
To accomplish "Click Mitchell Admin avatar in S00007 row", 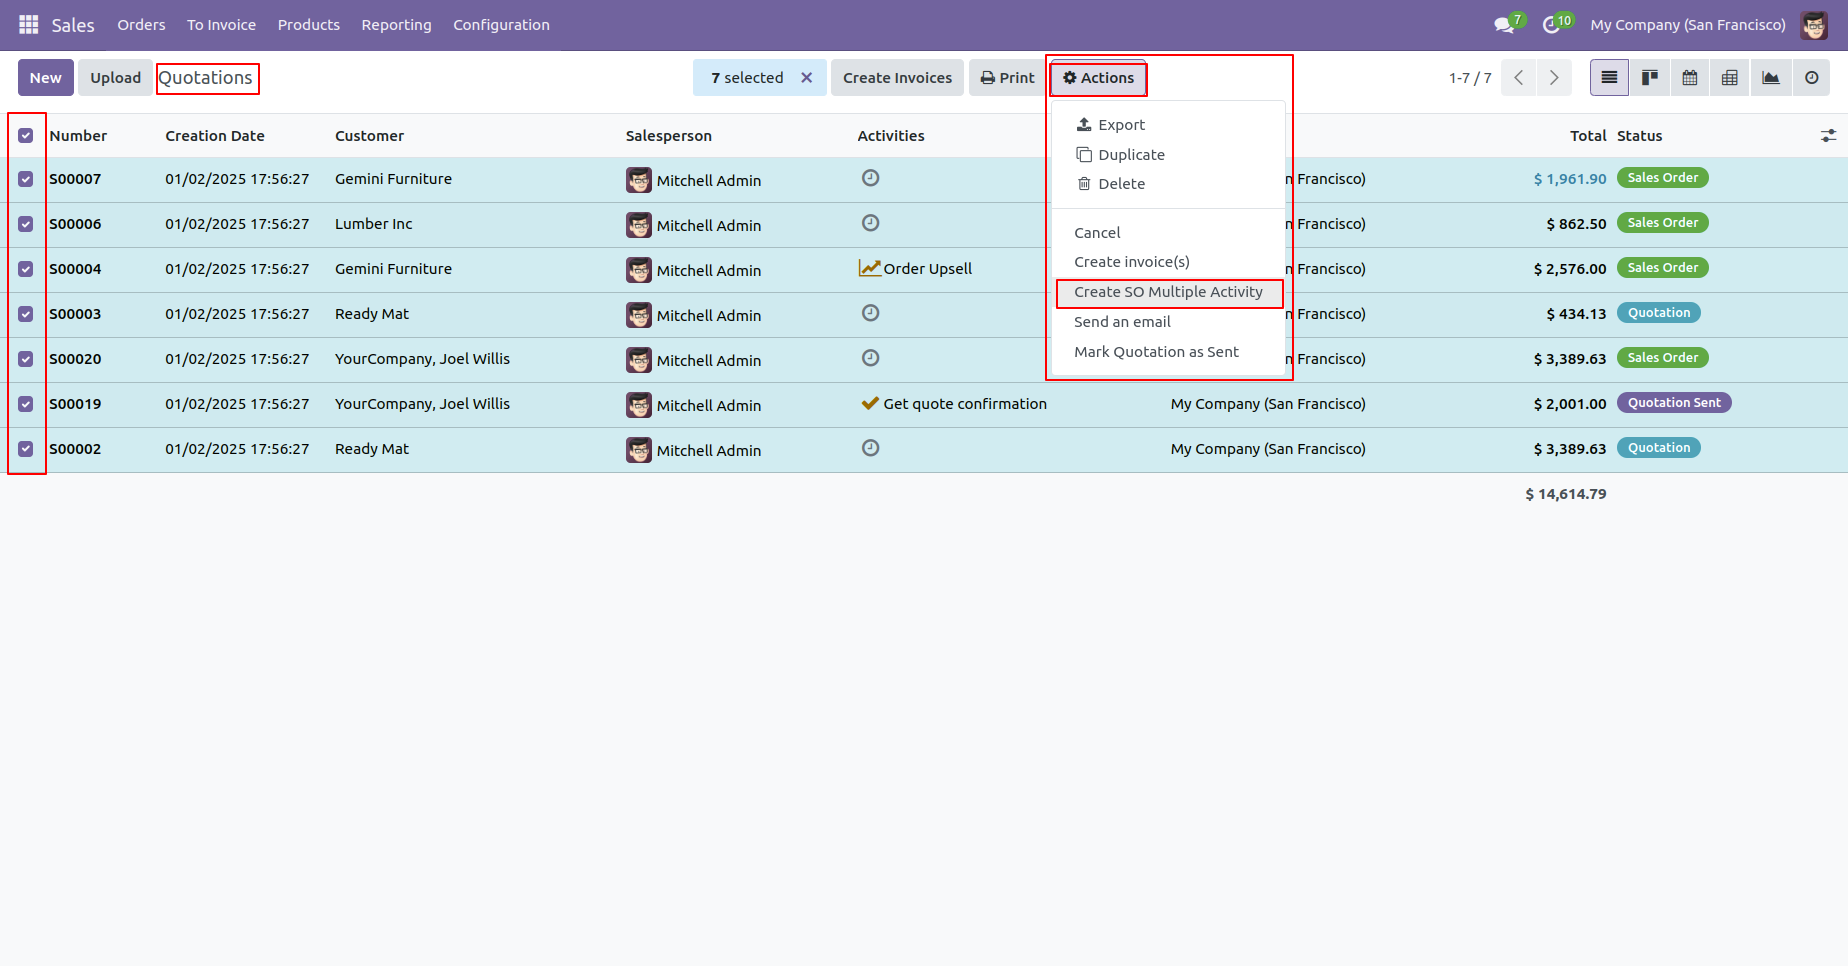I will [639, 180].
